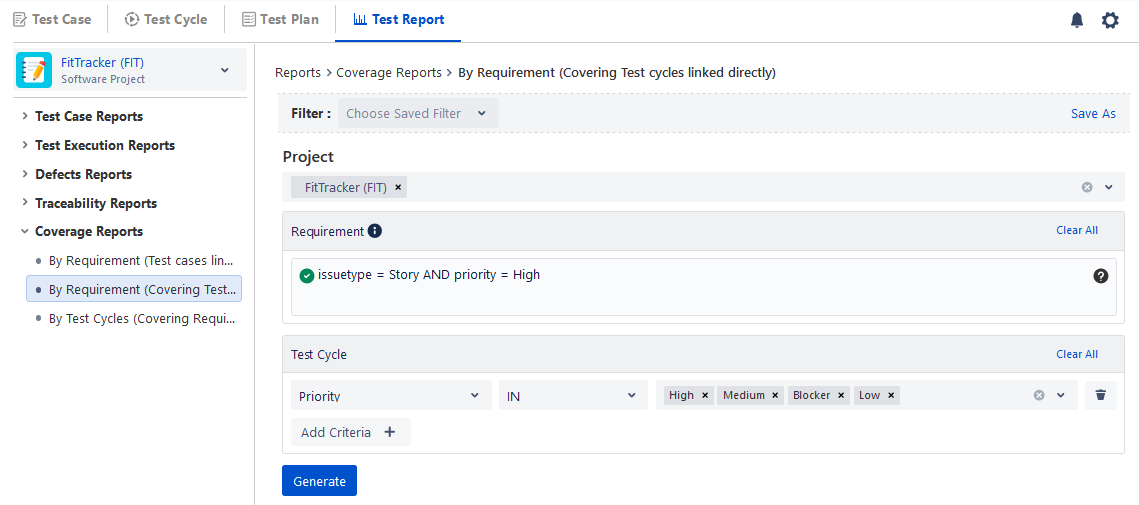This screenshot has width=1139, height=505.
Task: Open the Priority field dropdown
Action: [x=392, y=395]
